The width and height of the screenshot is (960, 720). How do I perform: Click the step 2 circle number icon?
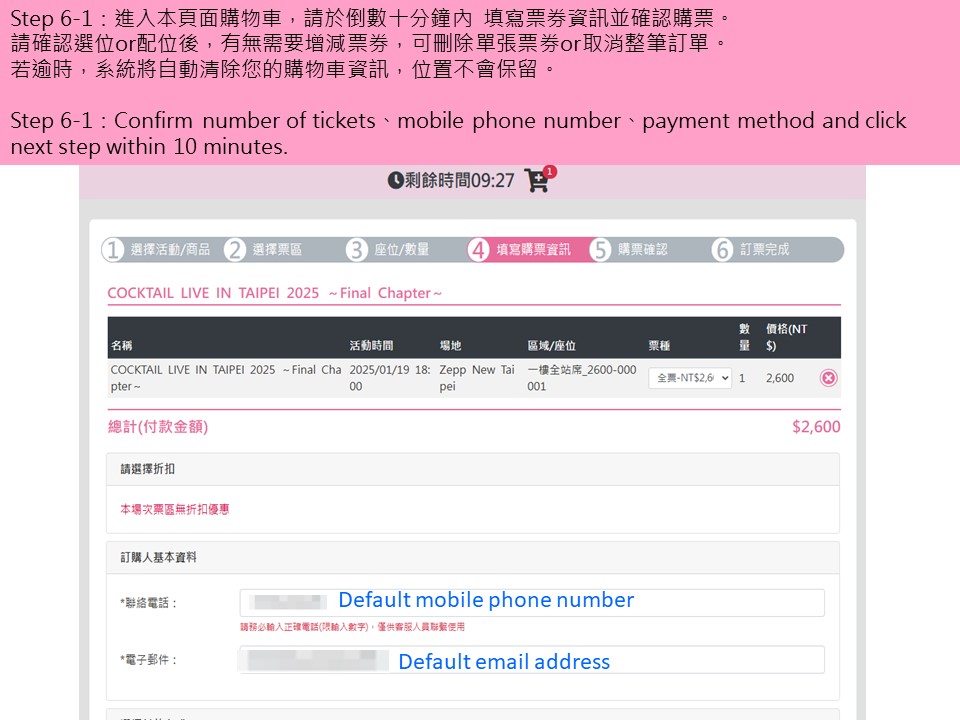pyautogui.click(x=235, y=250)
